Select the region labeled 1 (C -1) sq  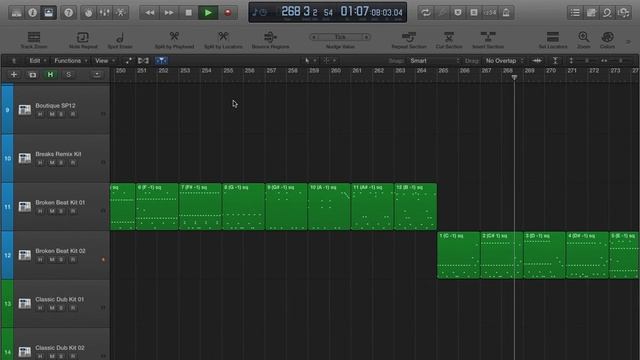[458, 255]
